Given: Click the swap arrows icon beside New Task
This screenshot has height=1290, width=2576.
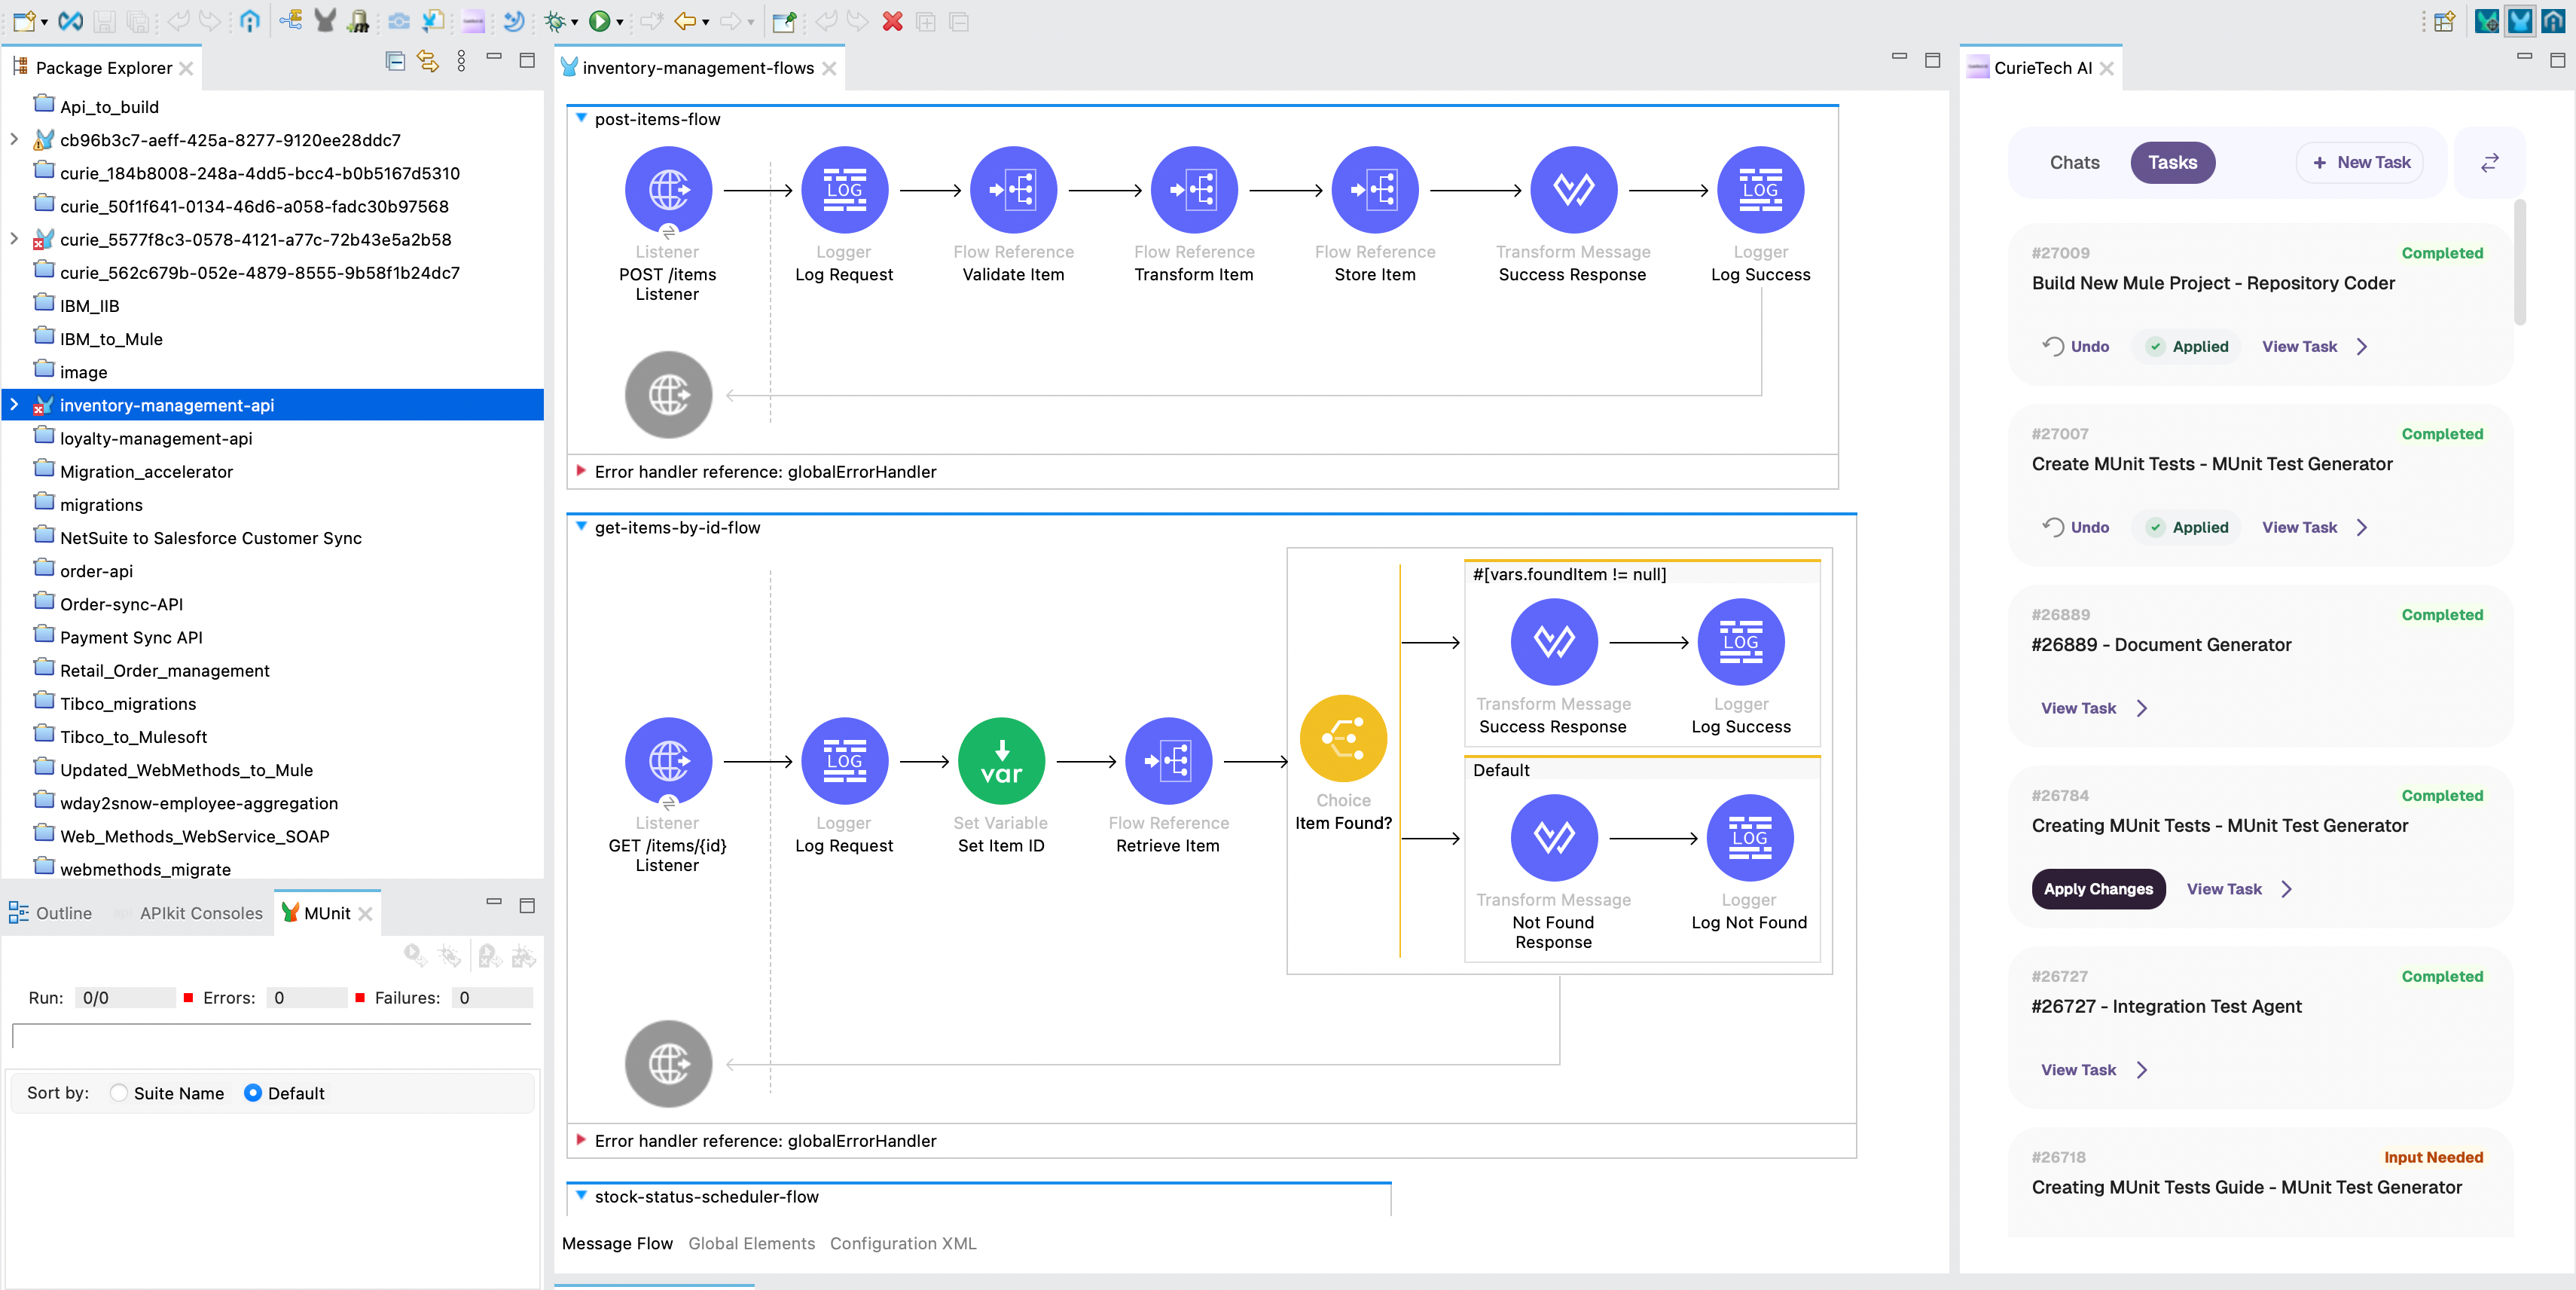Looking at the screenshot, I should pos(2489,163).
